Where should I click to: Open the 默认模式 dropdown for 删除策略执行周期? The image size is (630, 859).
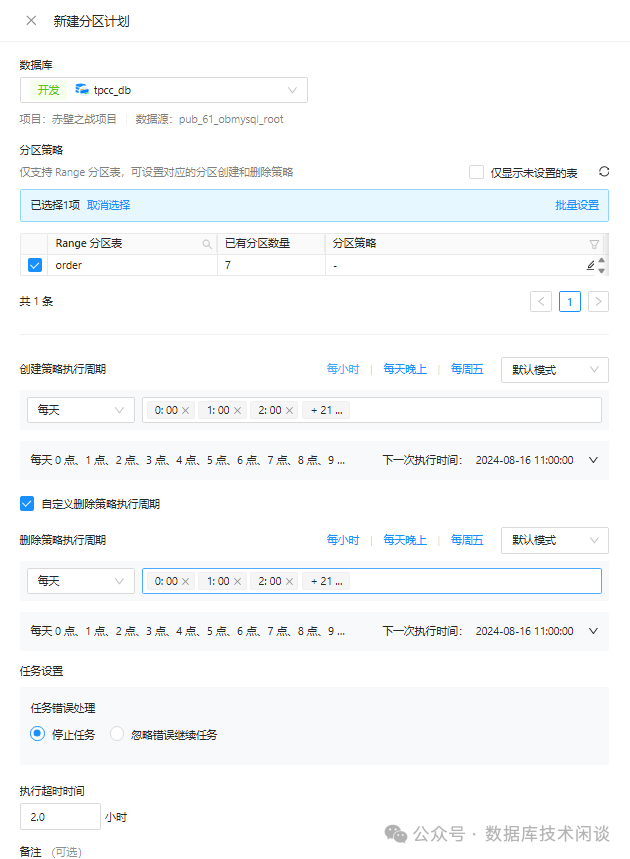coord(554,540)
